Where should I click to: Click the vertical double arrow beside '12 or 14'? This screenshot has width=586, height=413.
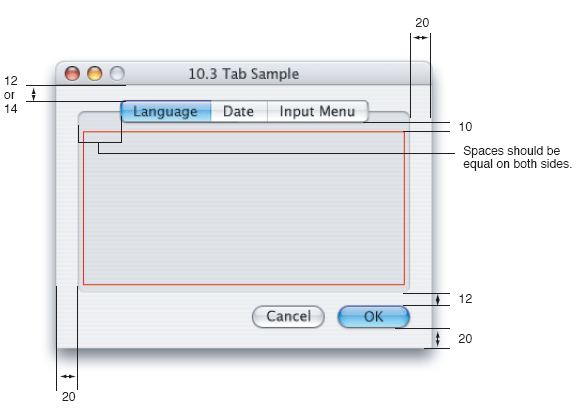point(34,94)
